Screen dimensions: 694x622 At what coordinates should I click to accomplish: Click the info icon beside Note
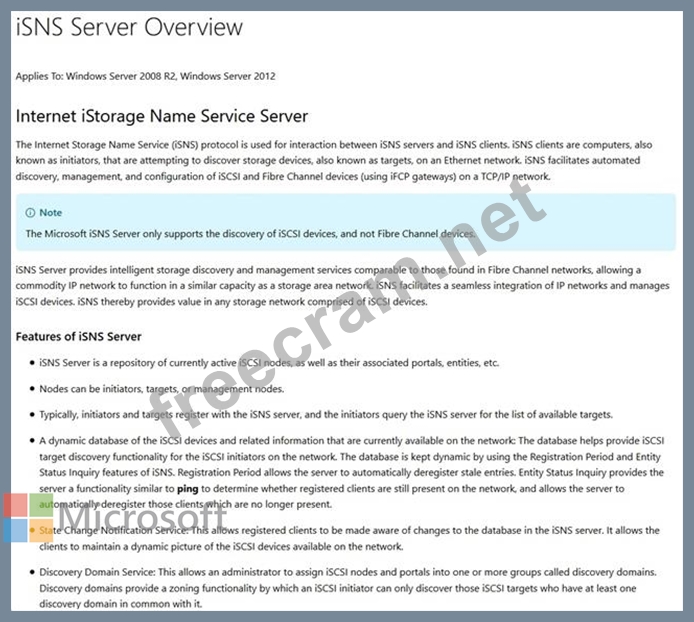30,213
